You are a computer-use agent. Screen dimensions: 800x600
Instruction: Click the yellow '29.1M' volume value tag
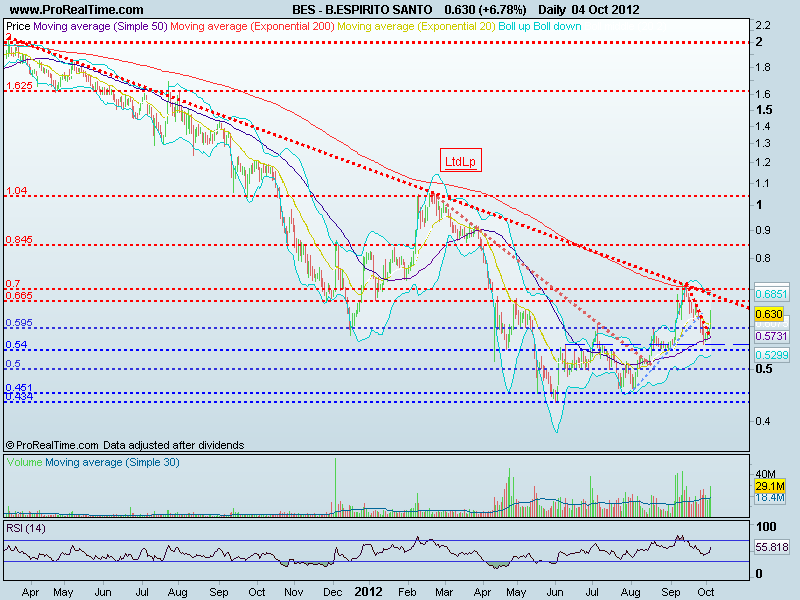coord(770,486)
